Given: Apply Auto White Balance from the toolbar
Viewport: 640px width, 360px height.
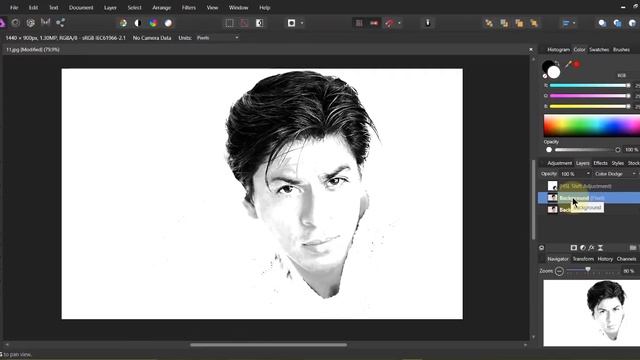Looking at the screenshot, I should (168, 23).
